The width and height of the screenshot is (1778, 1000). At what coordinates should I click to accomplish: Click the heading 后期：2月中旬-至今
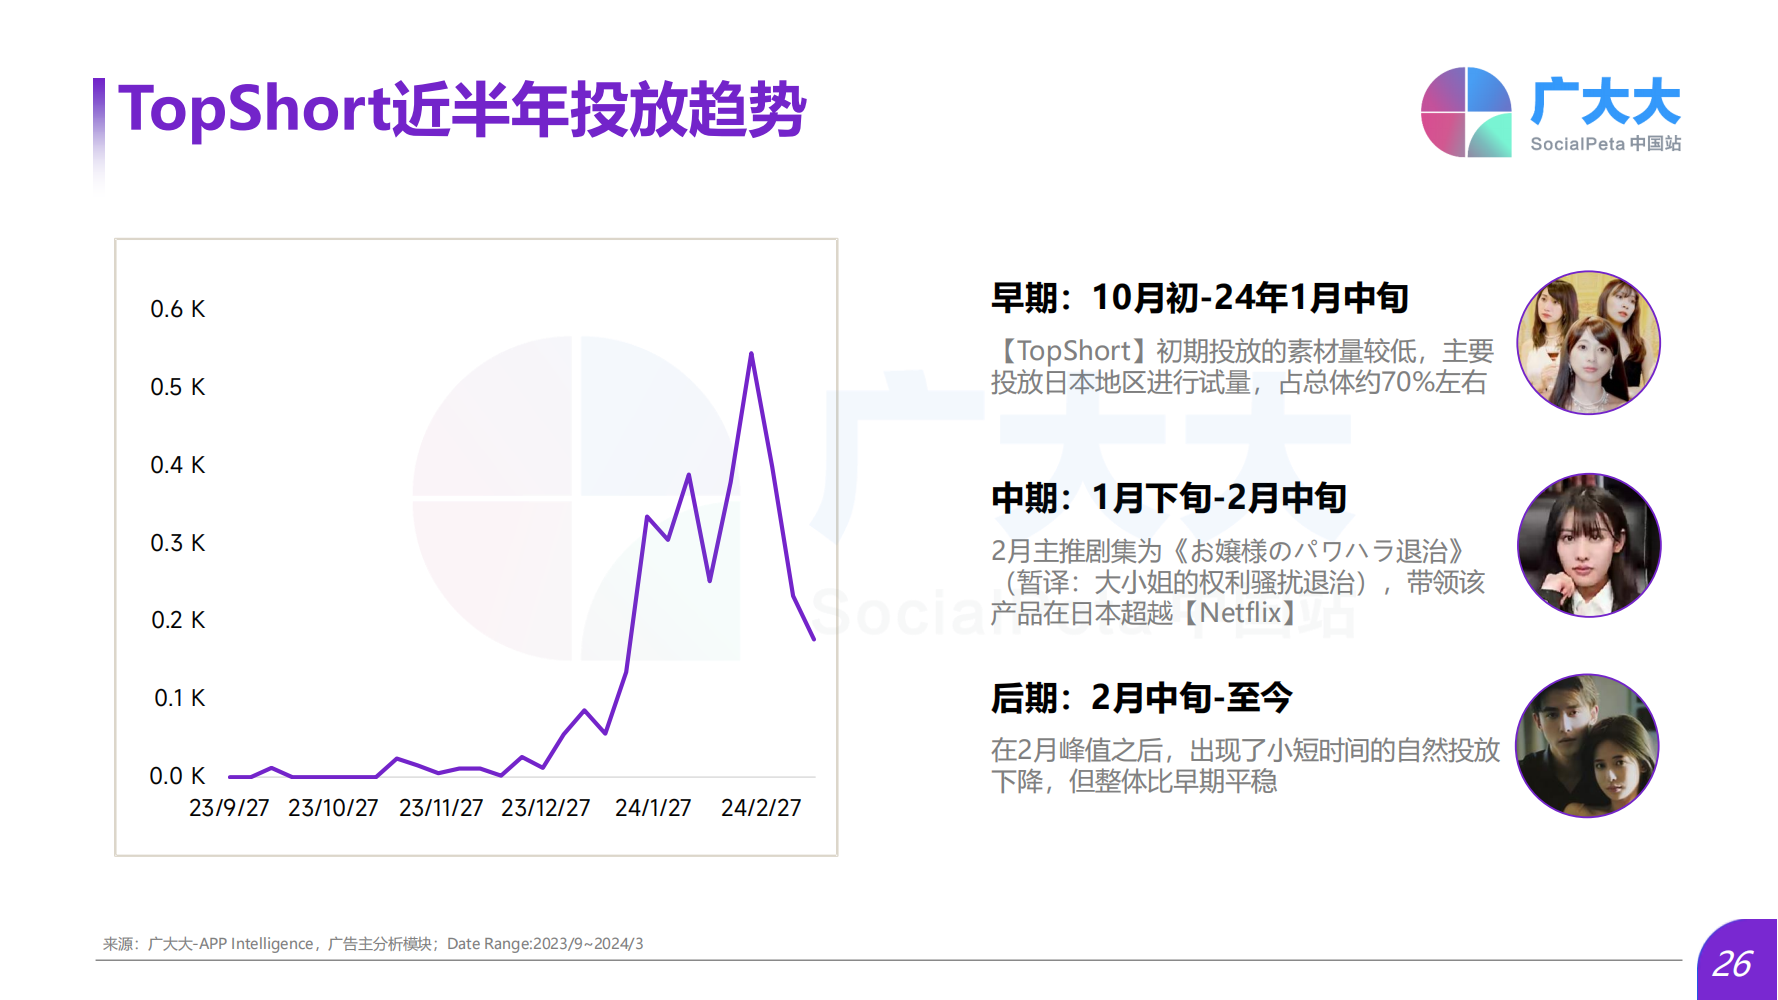pyautogui.click(x=1141, y=697)
